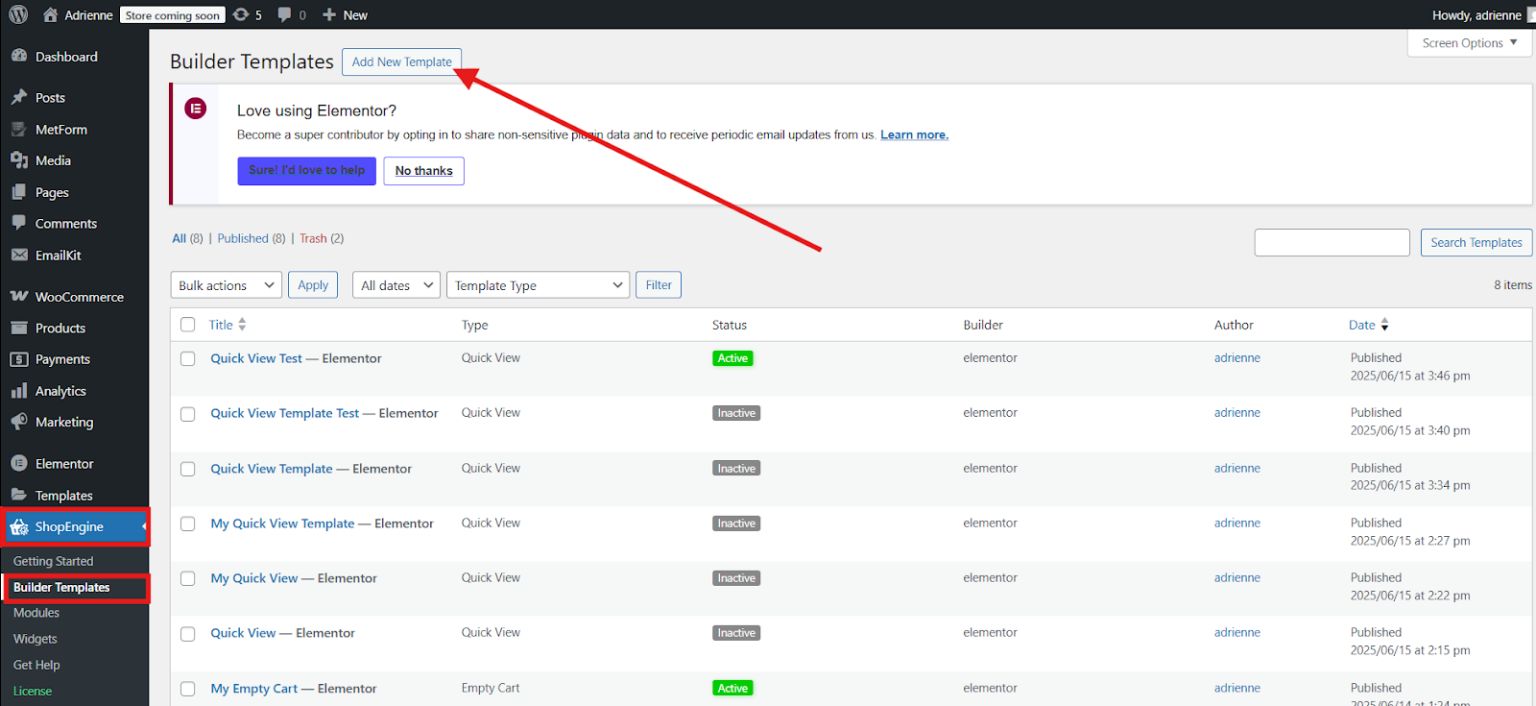Check the select-all checkbox in table header

188,325
